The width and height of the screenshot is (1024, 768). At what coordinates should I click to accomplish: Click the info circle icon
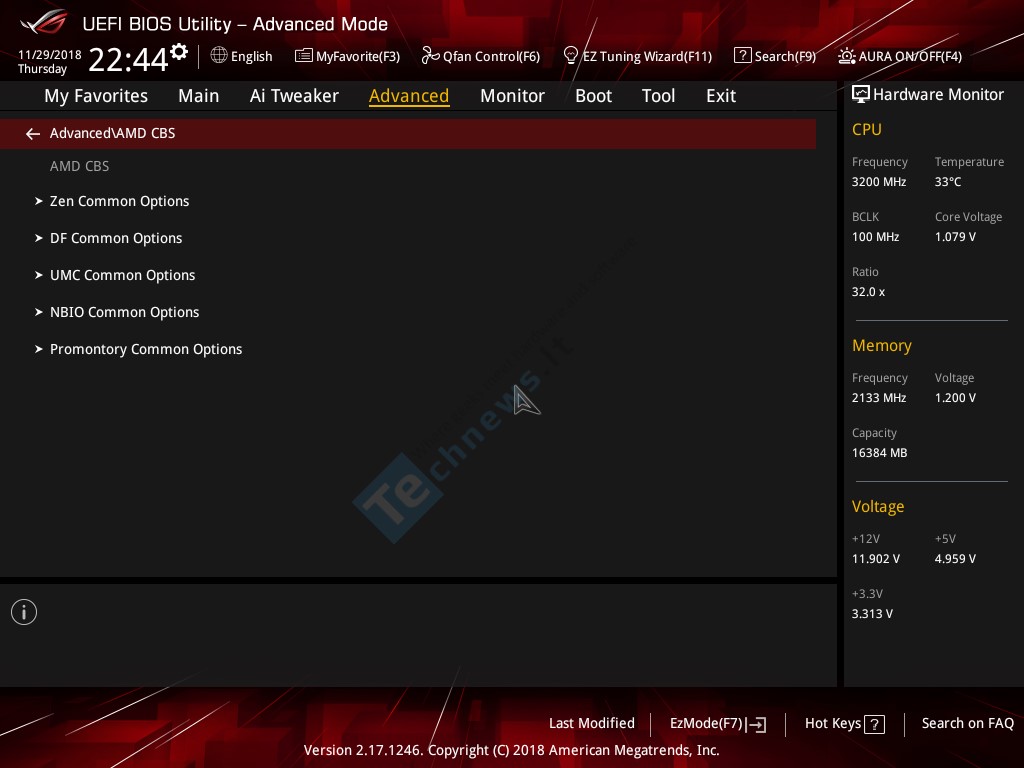click(24, 612)
